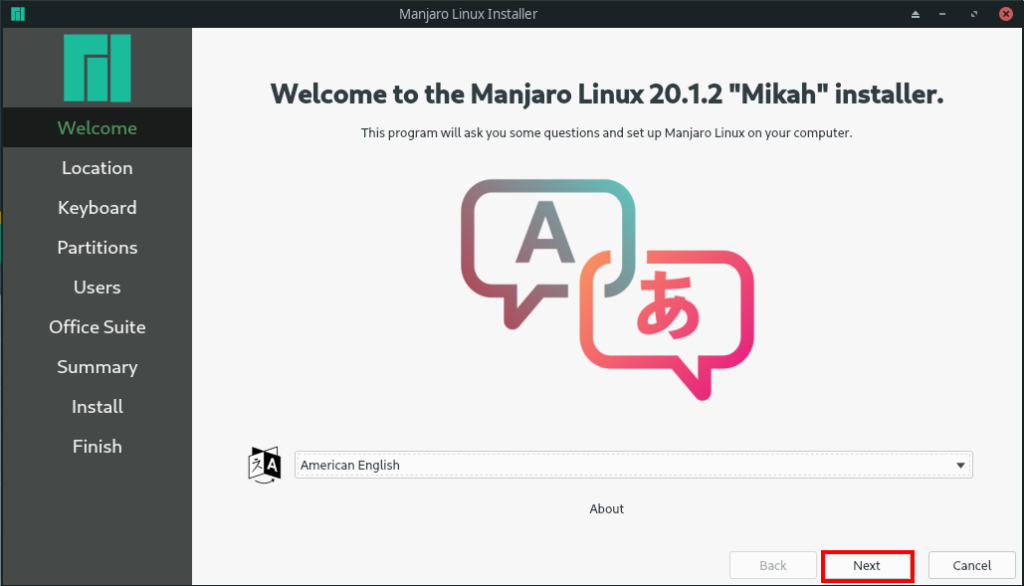Click the speech bubbles language illustration

(x=607, y=289)
